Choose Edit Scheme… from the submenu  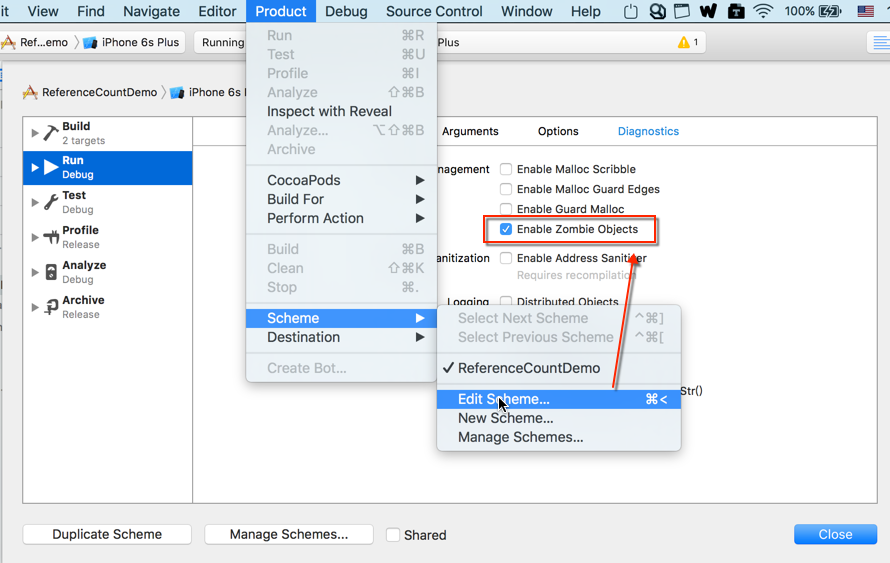click(504, 399)
